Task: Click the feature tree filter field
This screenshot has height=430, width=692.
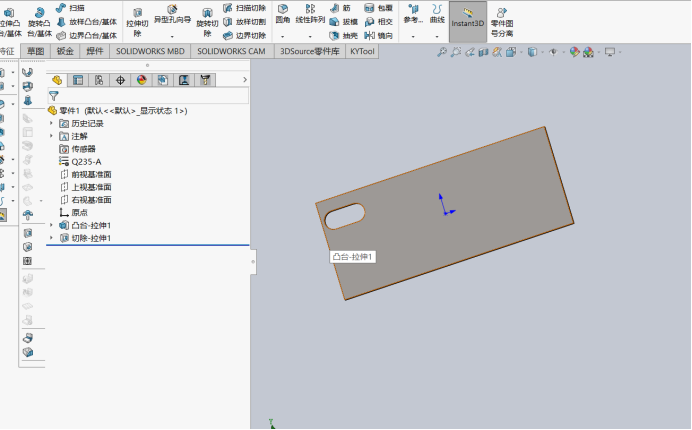Action: tap(148, 96)
